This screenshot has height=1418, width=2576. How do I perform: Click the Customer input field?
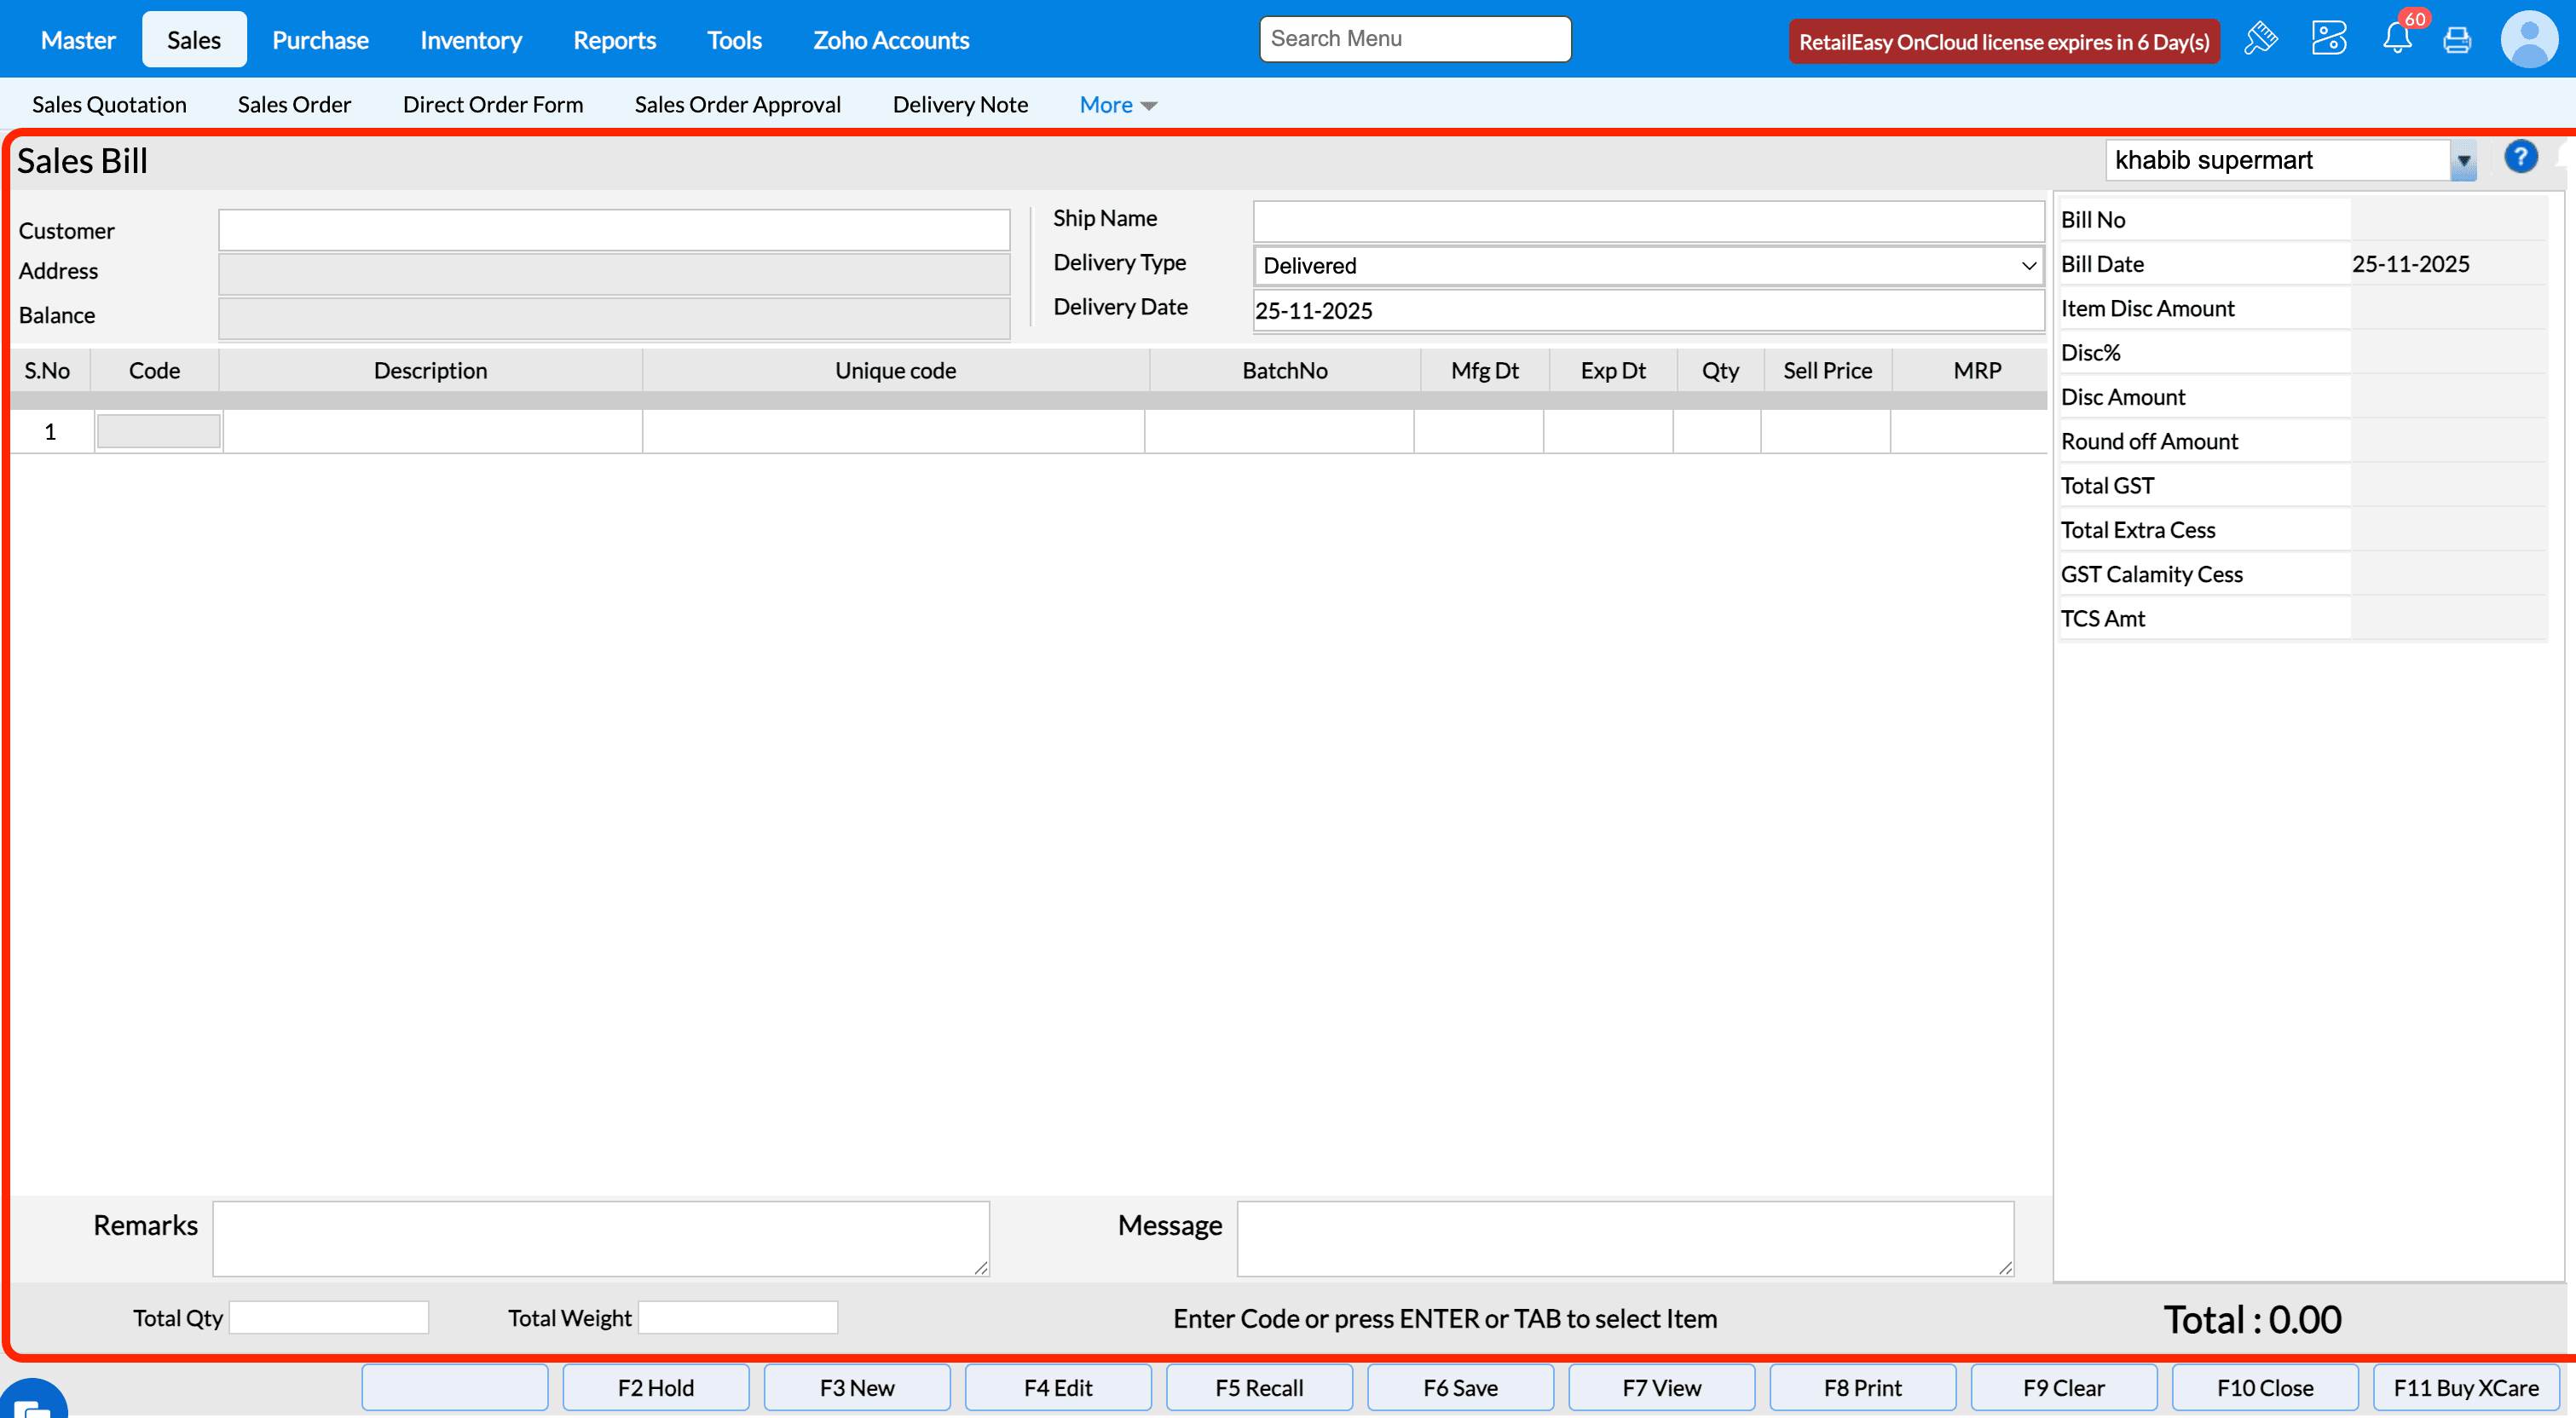pos(614,231)
